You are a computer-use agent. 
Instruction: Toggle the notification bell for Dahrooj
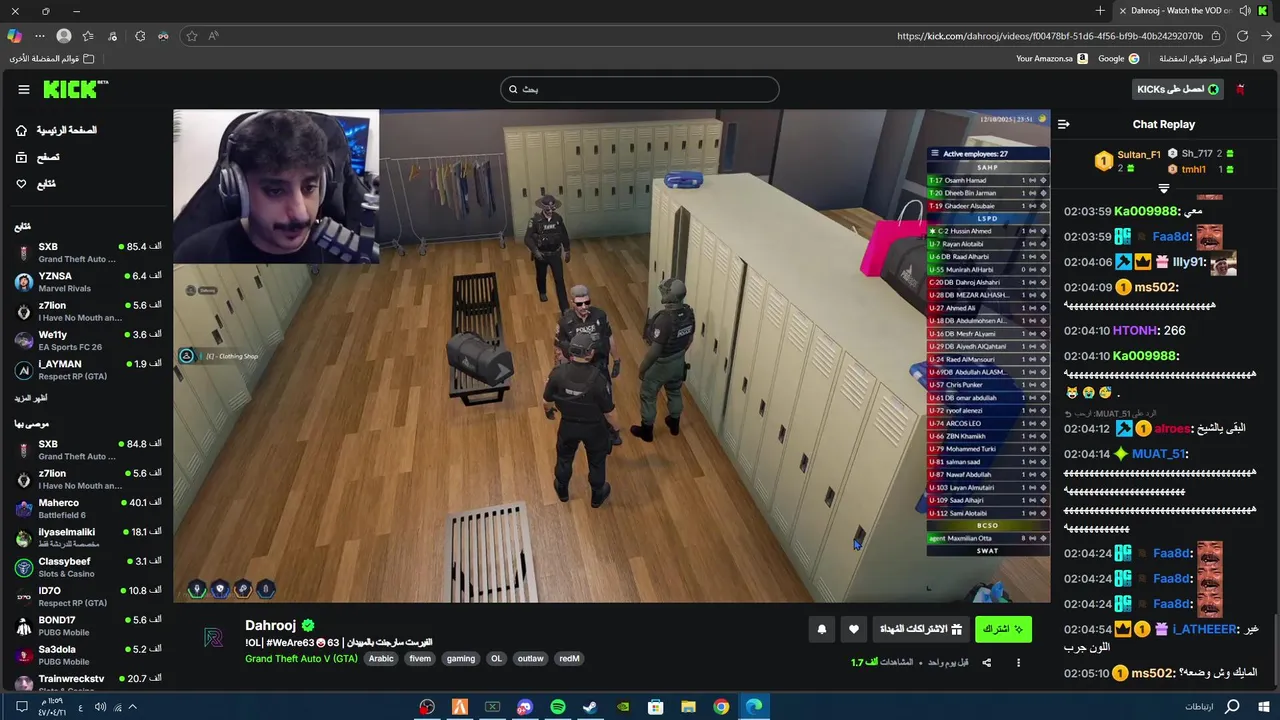(822, 629)
